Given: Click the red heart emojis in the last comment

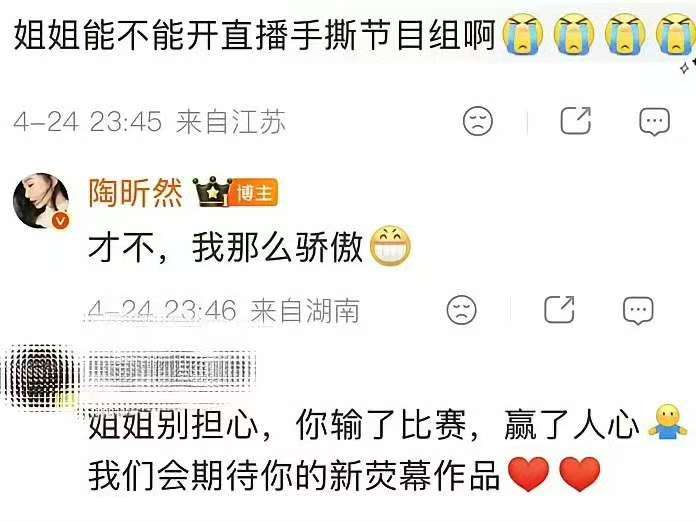Looking at the screenshot, I should click(x=554, y=474).
